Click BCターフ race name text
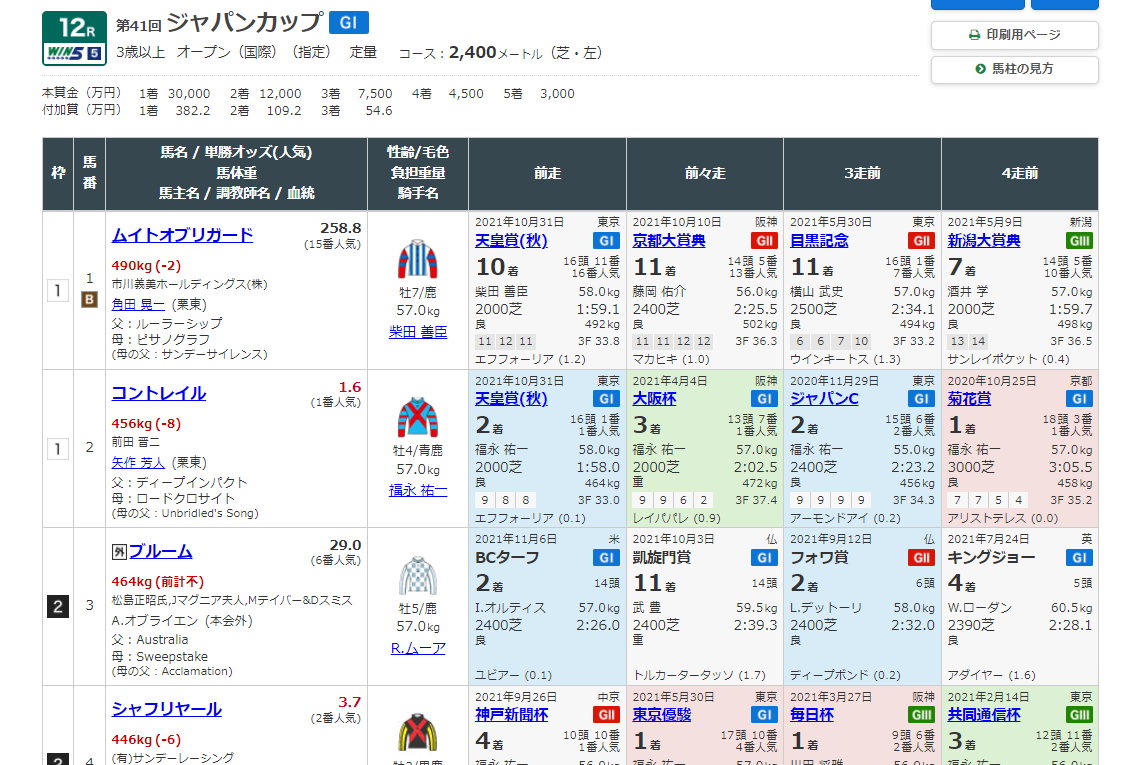Viewport: 1132px width, 765px height. [x=507, y=558]
